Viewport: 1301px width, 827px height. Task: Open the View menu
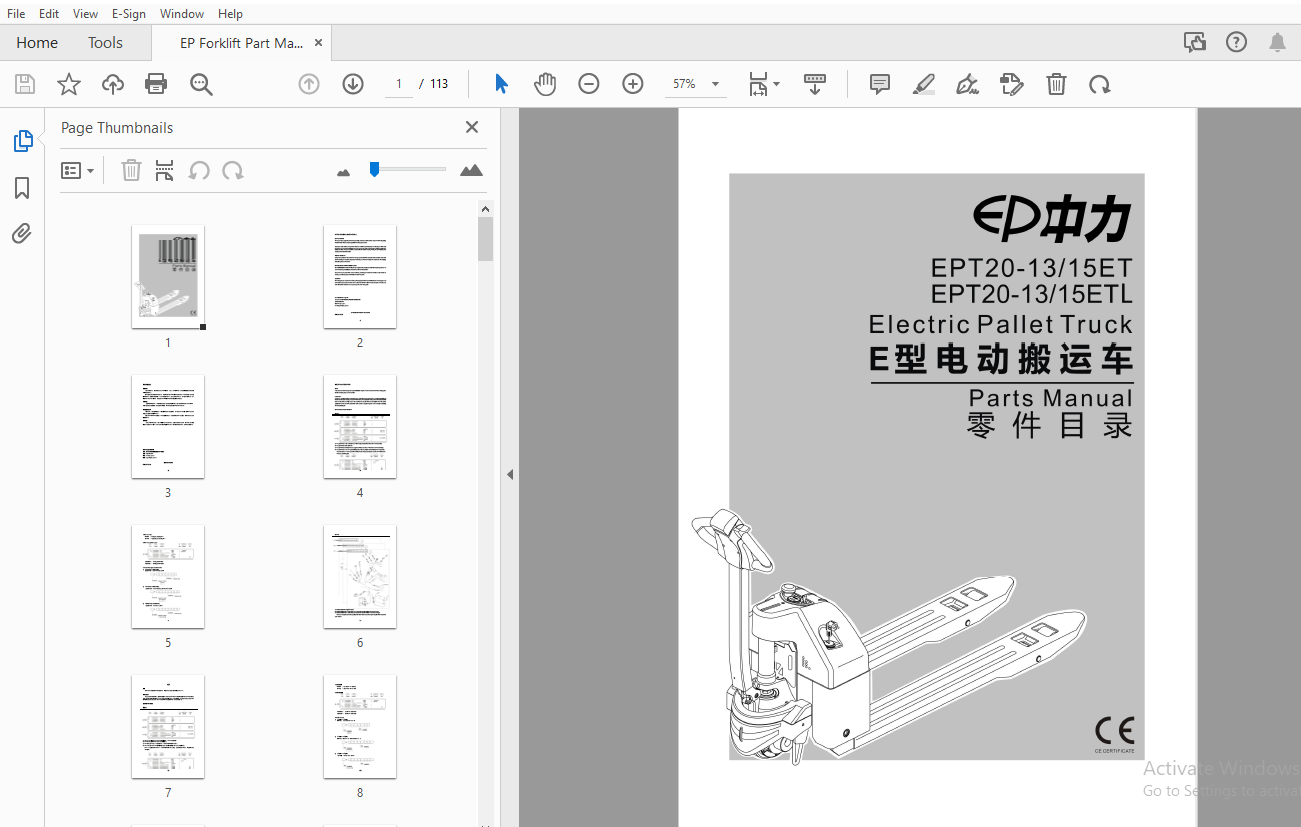point(86,14)
